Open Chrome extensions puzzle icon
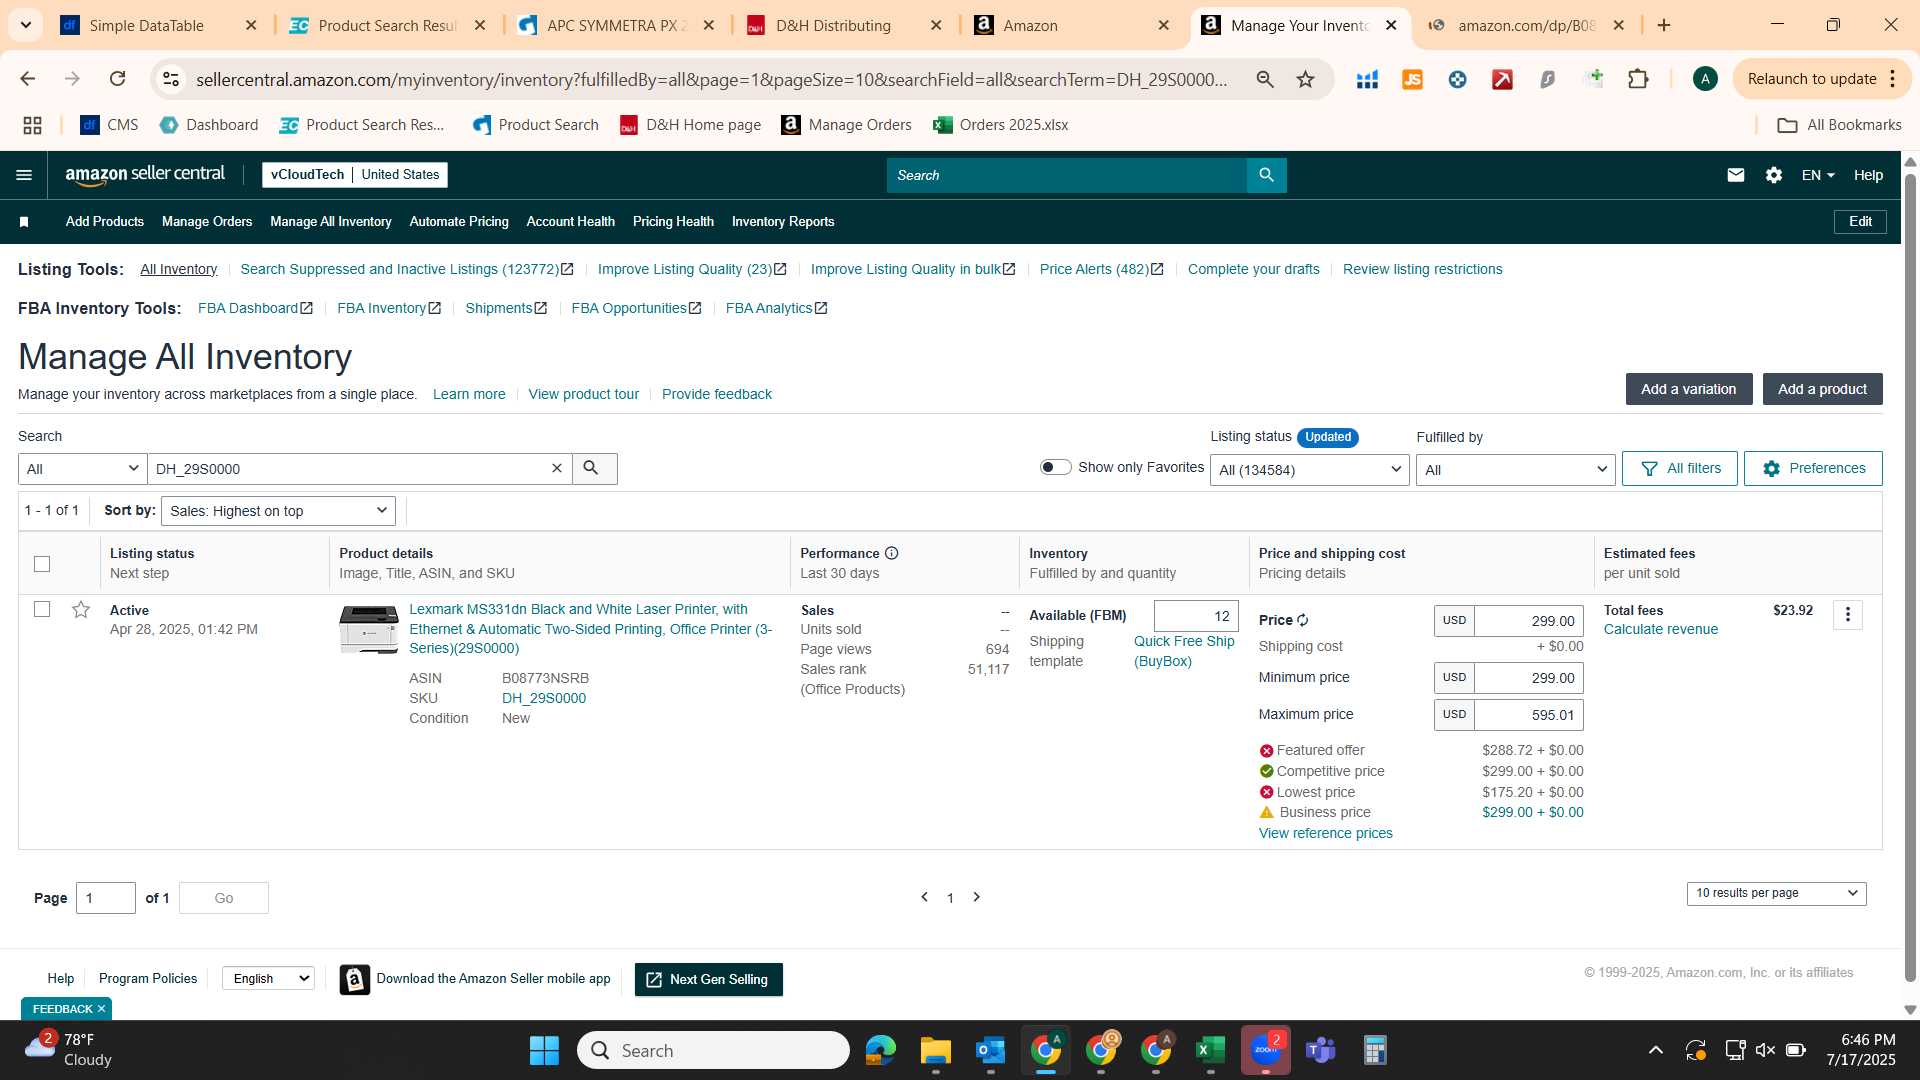 coord(1638,79)
